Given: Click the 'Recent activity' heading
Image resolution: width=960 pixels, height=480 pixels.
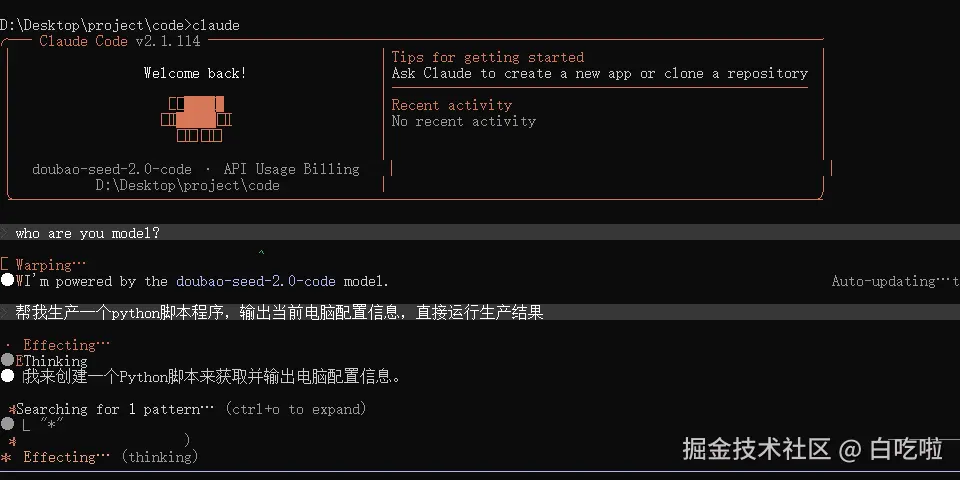Looking at the screenshot, I should pyautogui.click(x=452, y=105).
